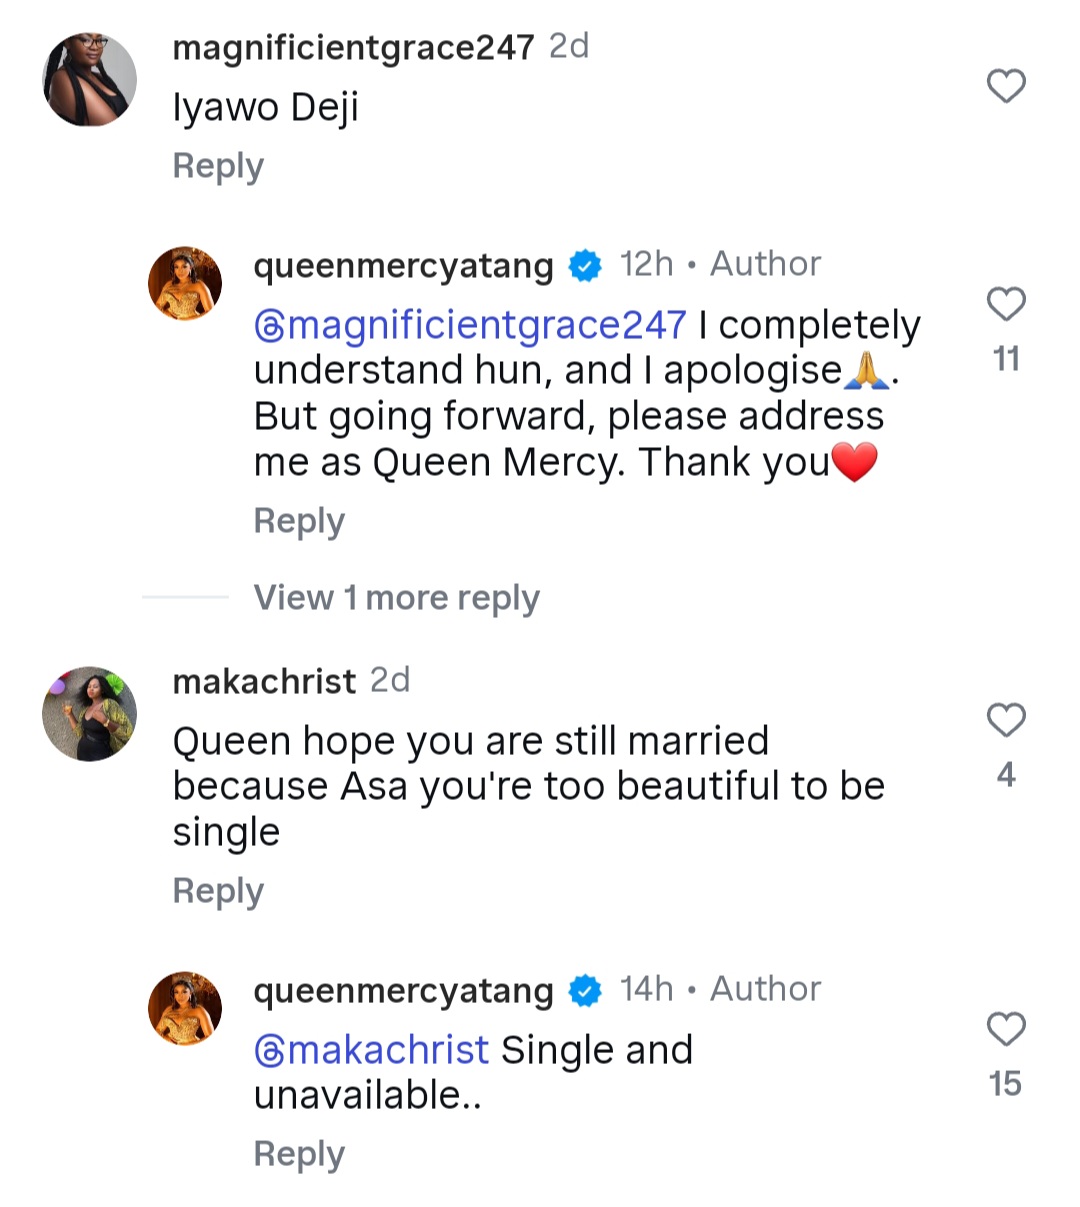Open @magnificientgrace247 mention link
The height and width of the screenshot is (1207, 1080).
(x=471, y=325)
